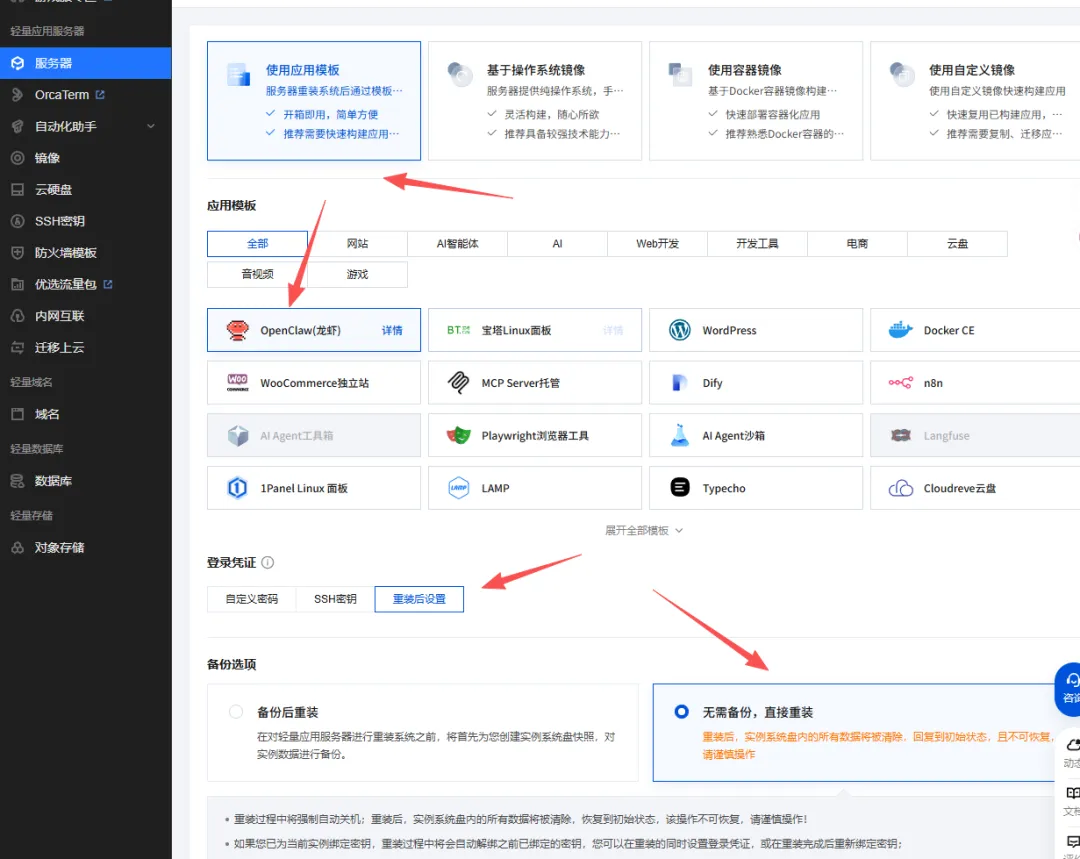Switch to the 音视频 template tab
This screenshot has height=859, width=1080.
[258, 274]
